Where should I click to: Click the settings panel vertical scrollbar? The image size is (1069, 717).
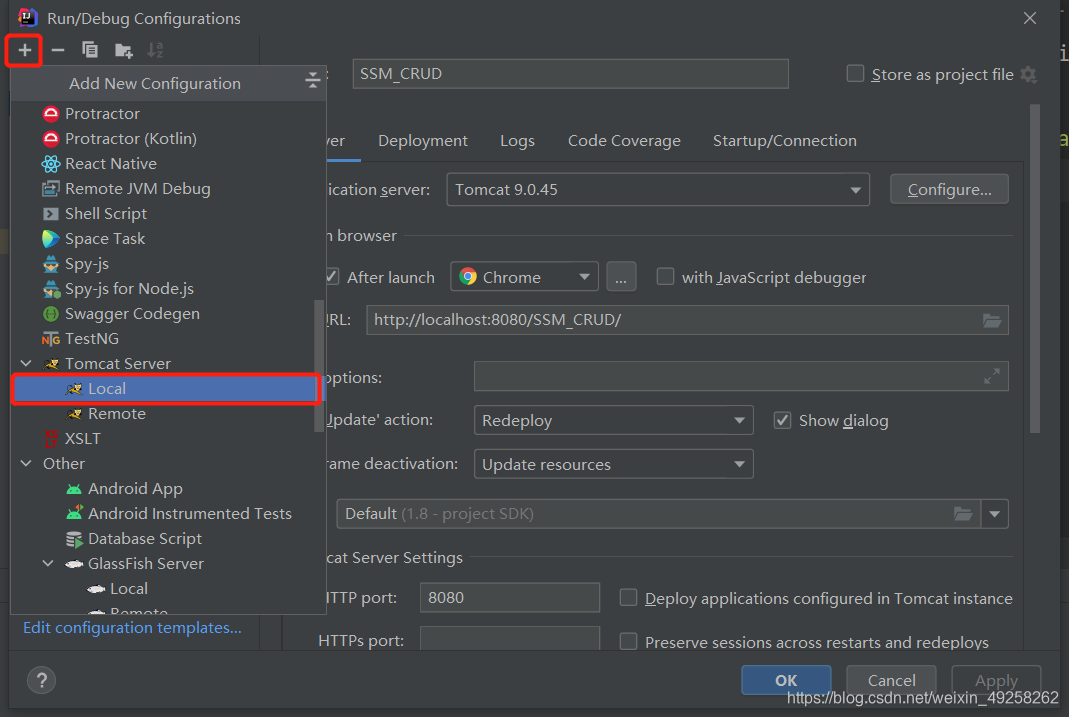(1034, 269)
